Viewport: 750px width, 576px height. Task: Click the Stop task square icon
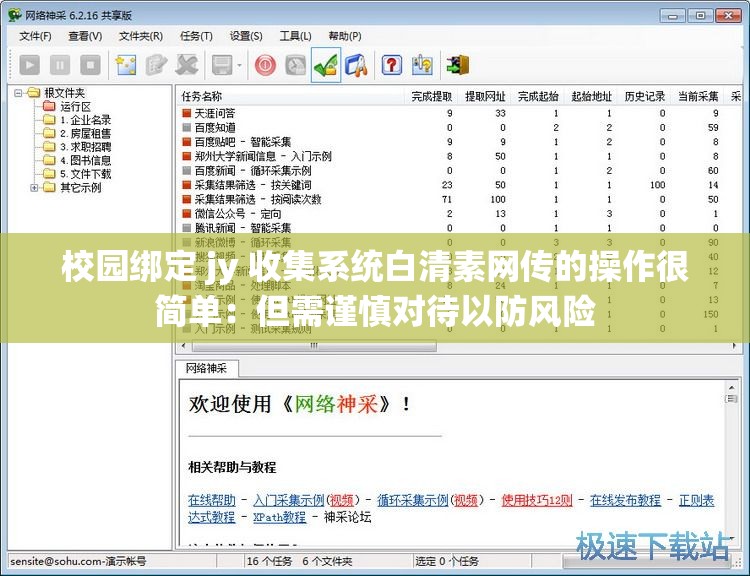[90, 65]
